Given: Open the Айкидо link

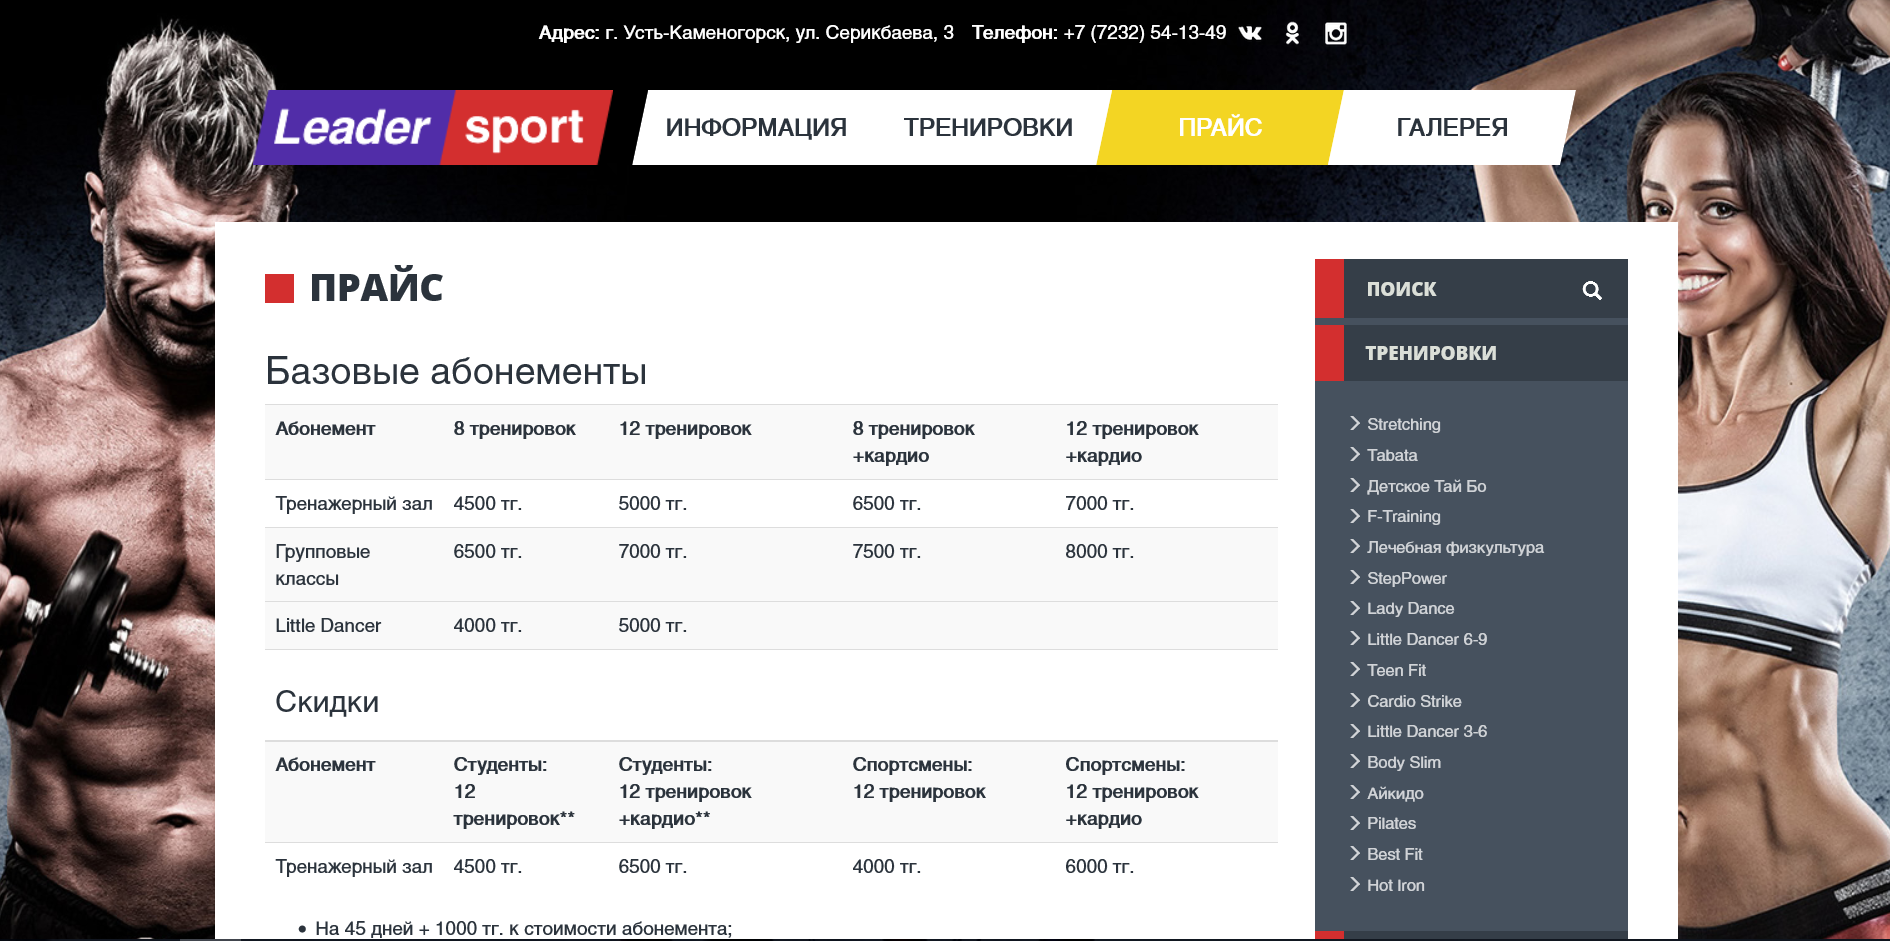Looking at the screenshot, I should [x=1395, y=793].
